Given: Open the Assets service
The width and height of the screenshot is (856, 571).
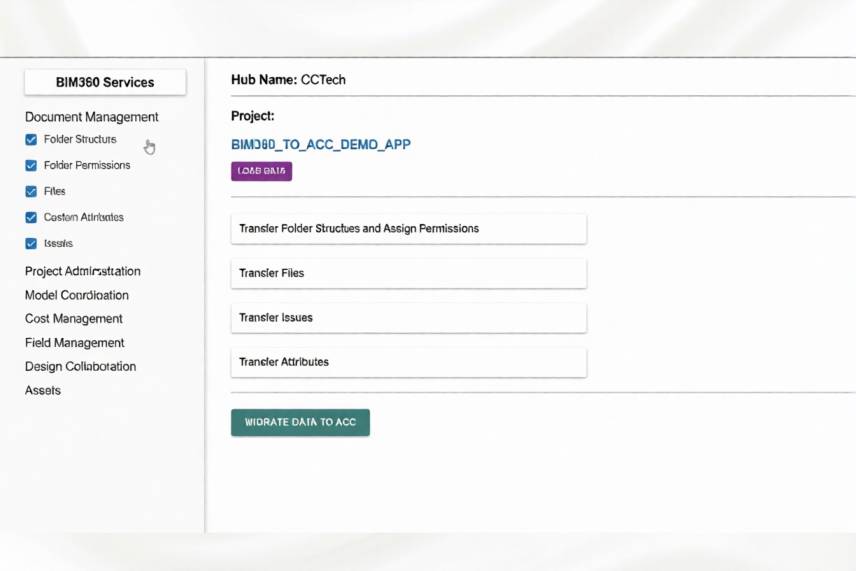Looking at the screenshot, I should pos(43,390).
